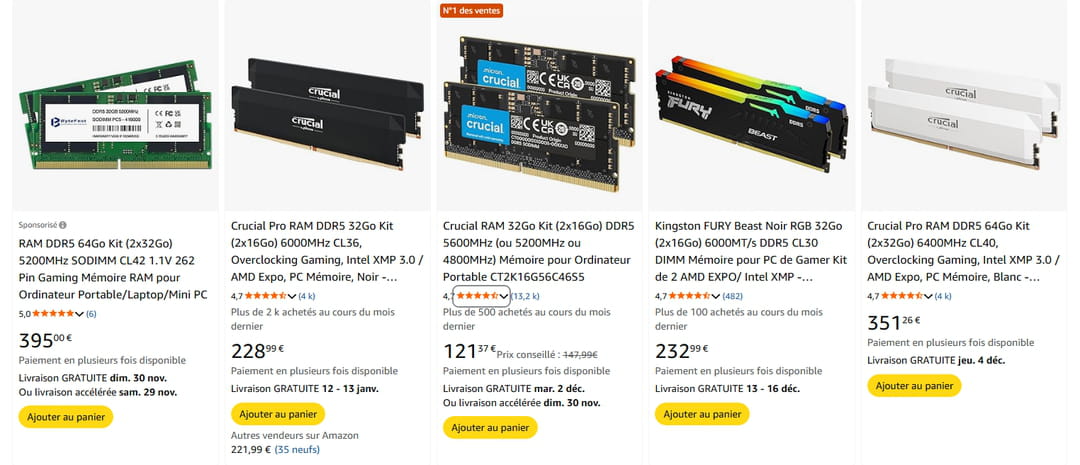Open rating chevron for Crucial Pro 32Go Noir

(x=292, y=296)
